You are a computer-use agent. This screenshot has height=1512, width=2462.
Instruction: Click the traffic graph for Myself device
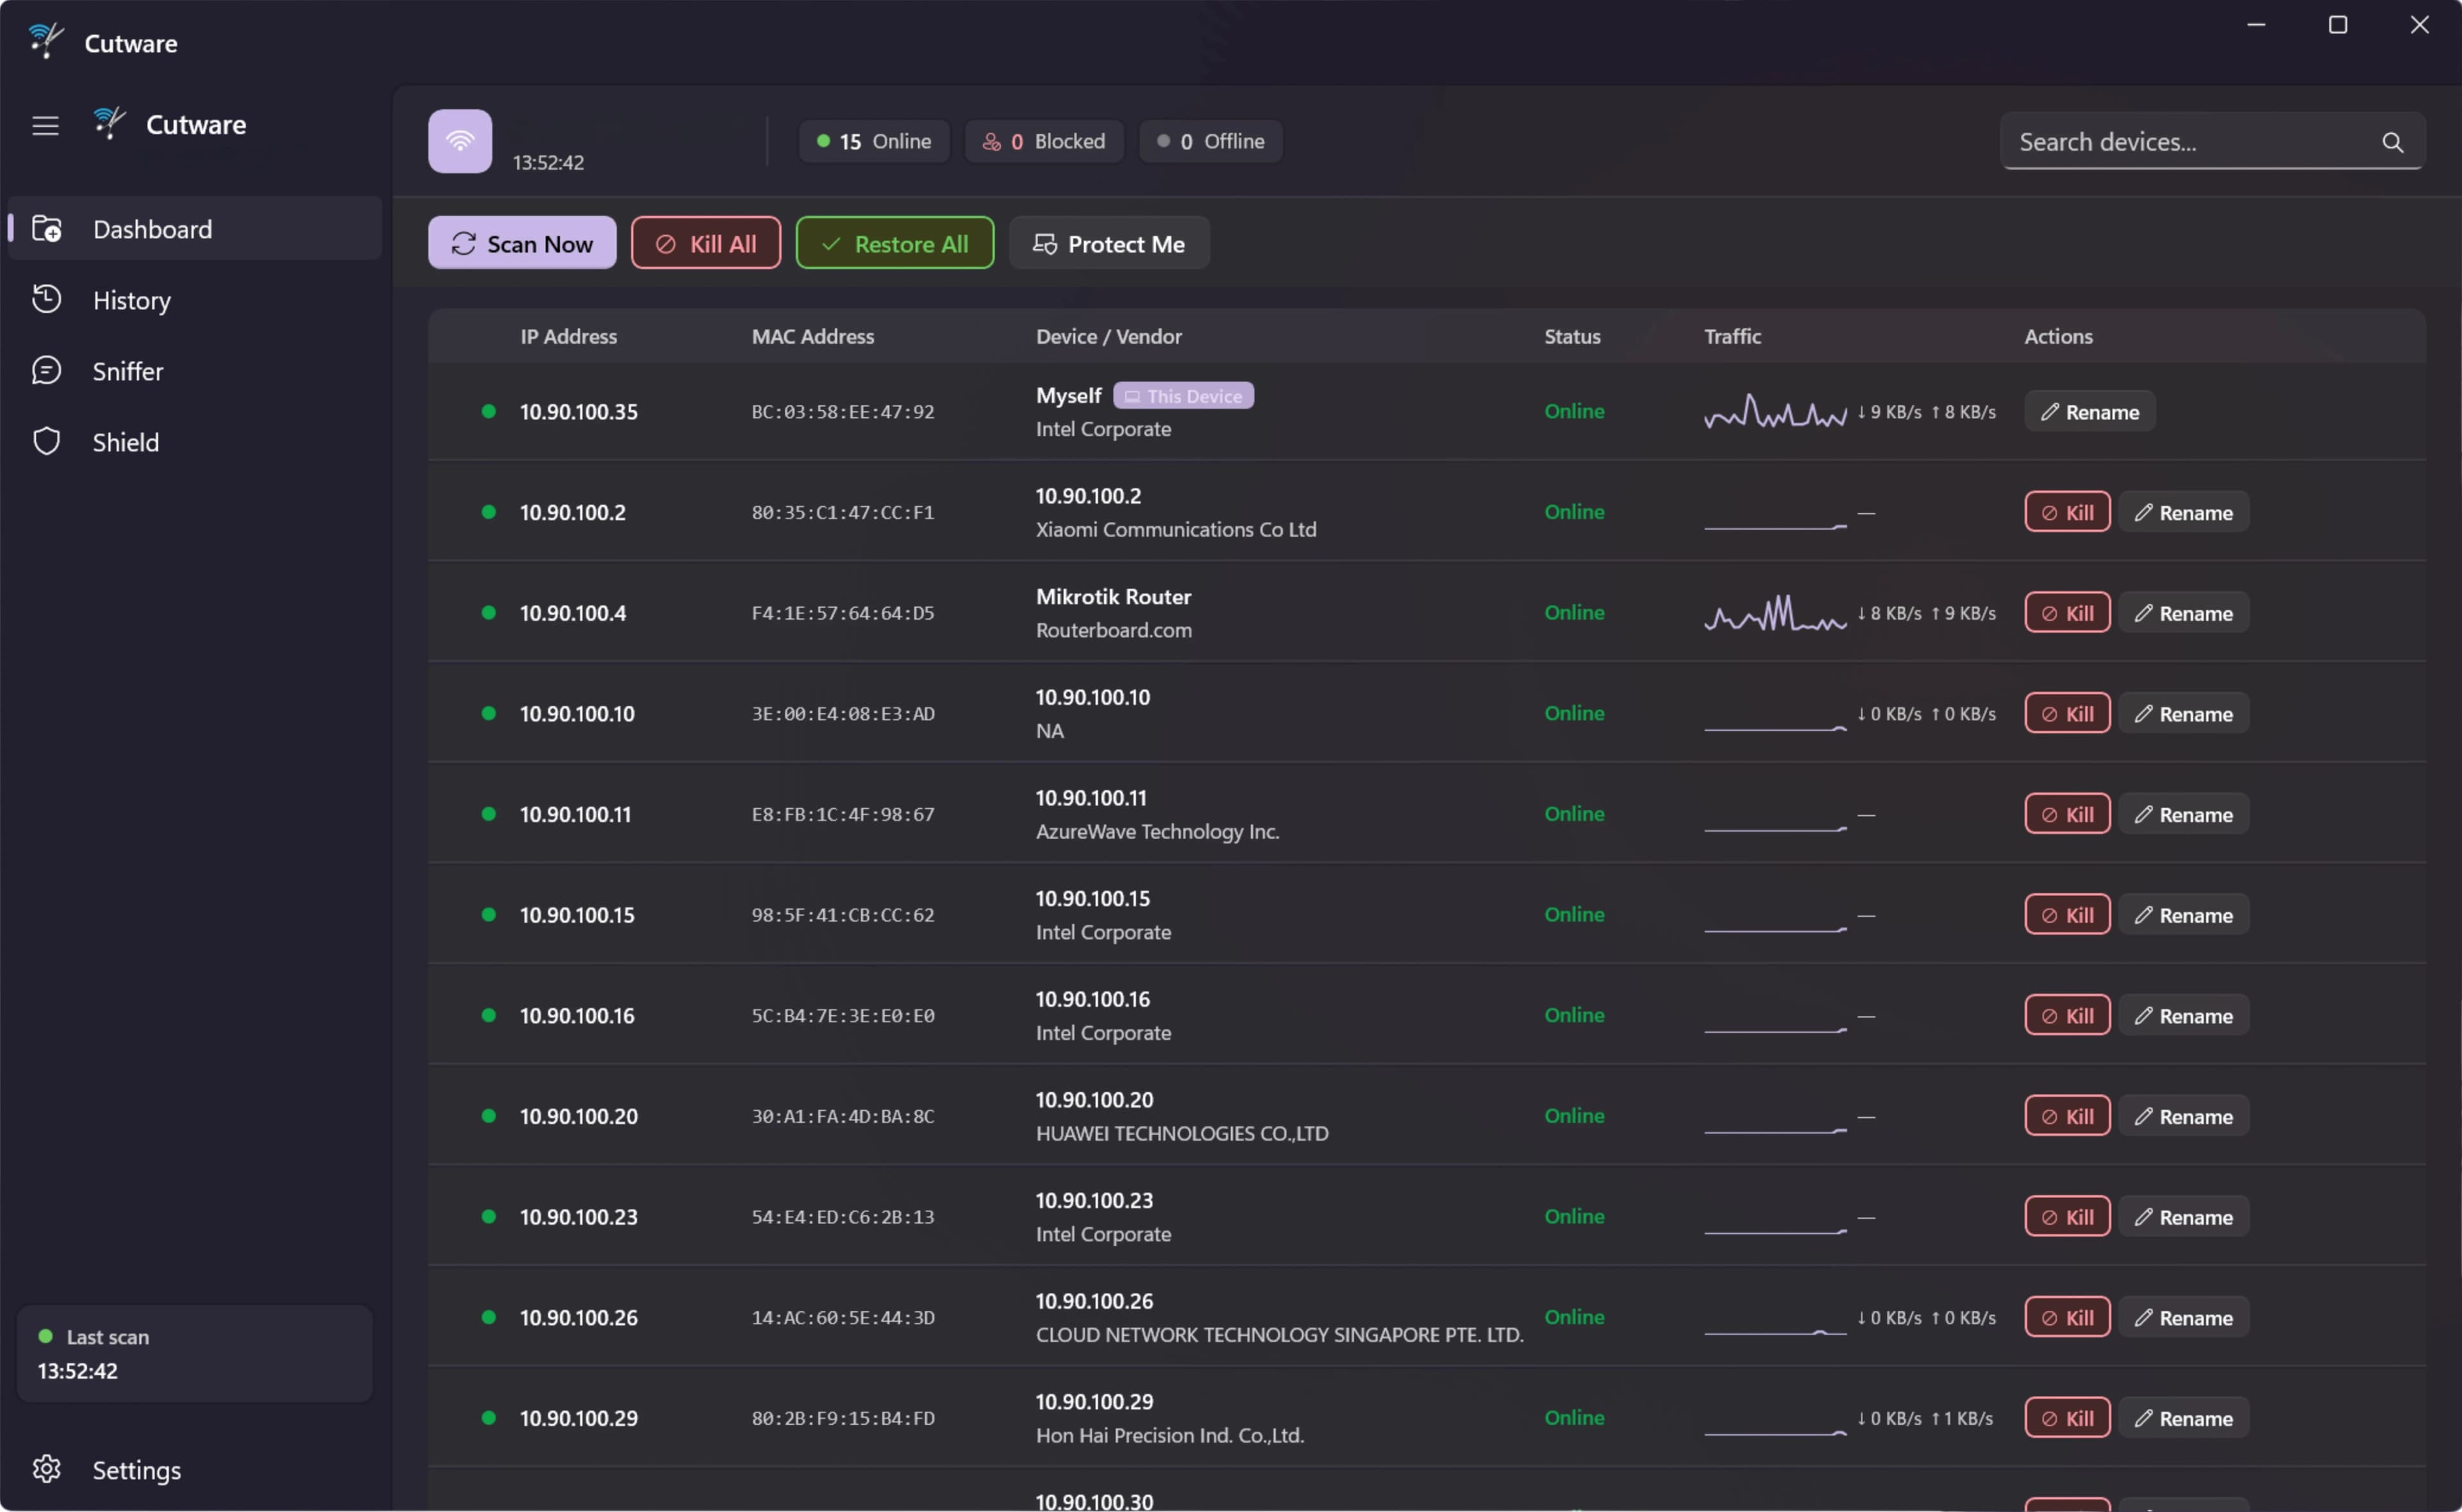pyautogui.click(x=1775, y=411)
